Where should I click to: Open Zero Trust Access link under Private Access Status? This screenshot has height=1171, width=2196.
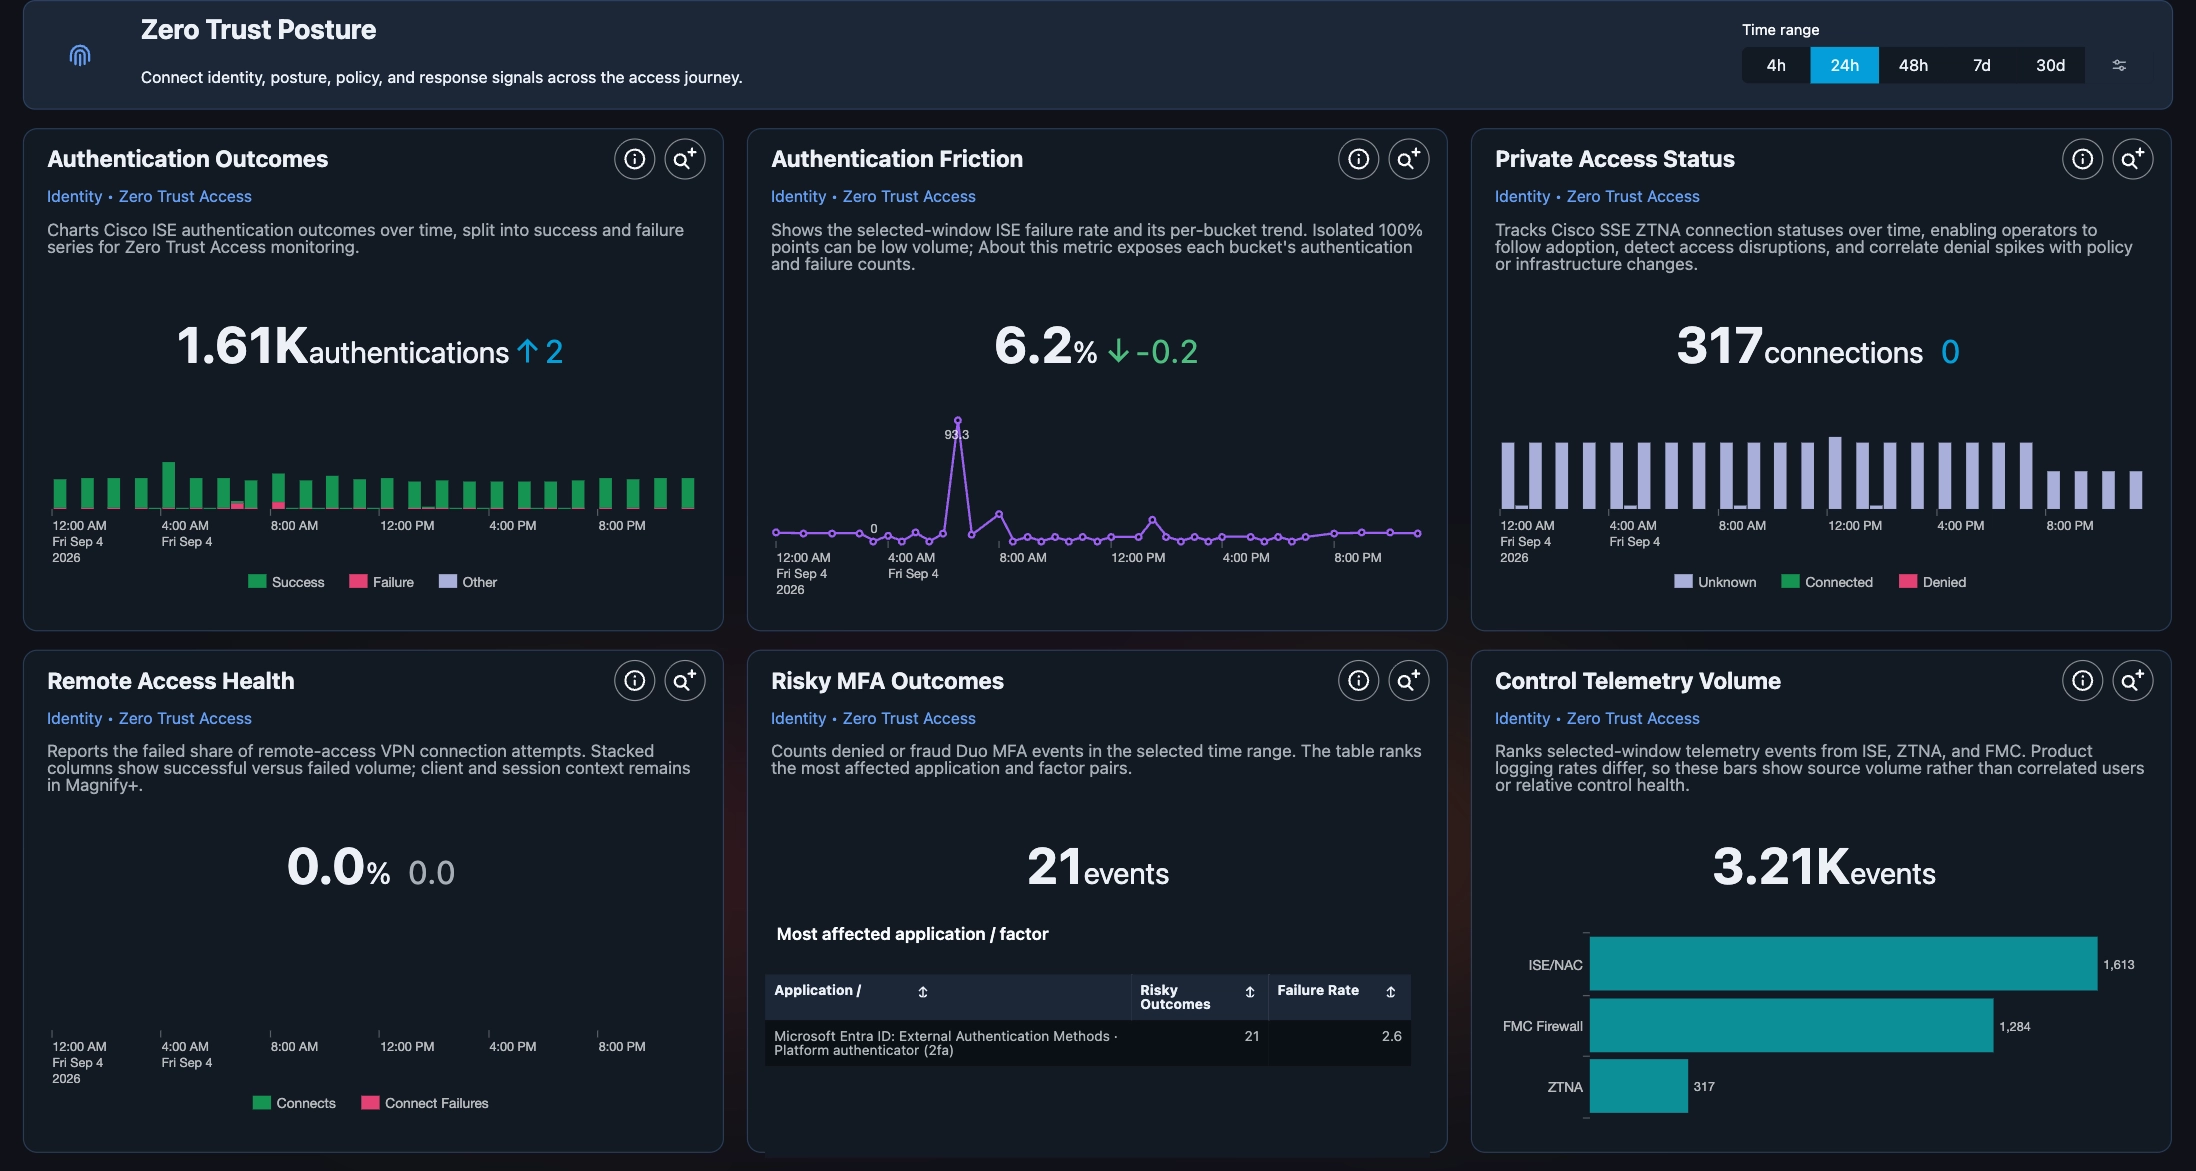[1633, 197]
